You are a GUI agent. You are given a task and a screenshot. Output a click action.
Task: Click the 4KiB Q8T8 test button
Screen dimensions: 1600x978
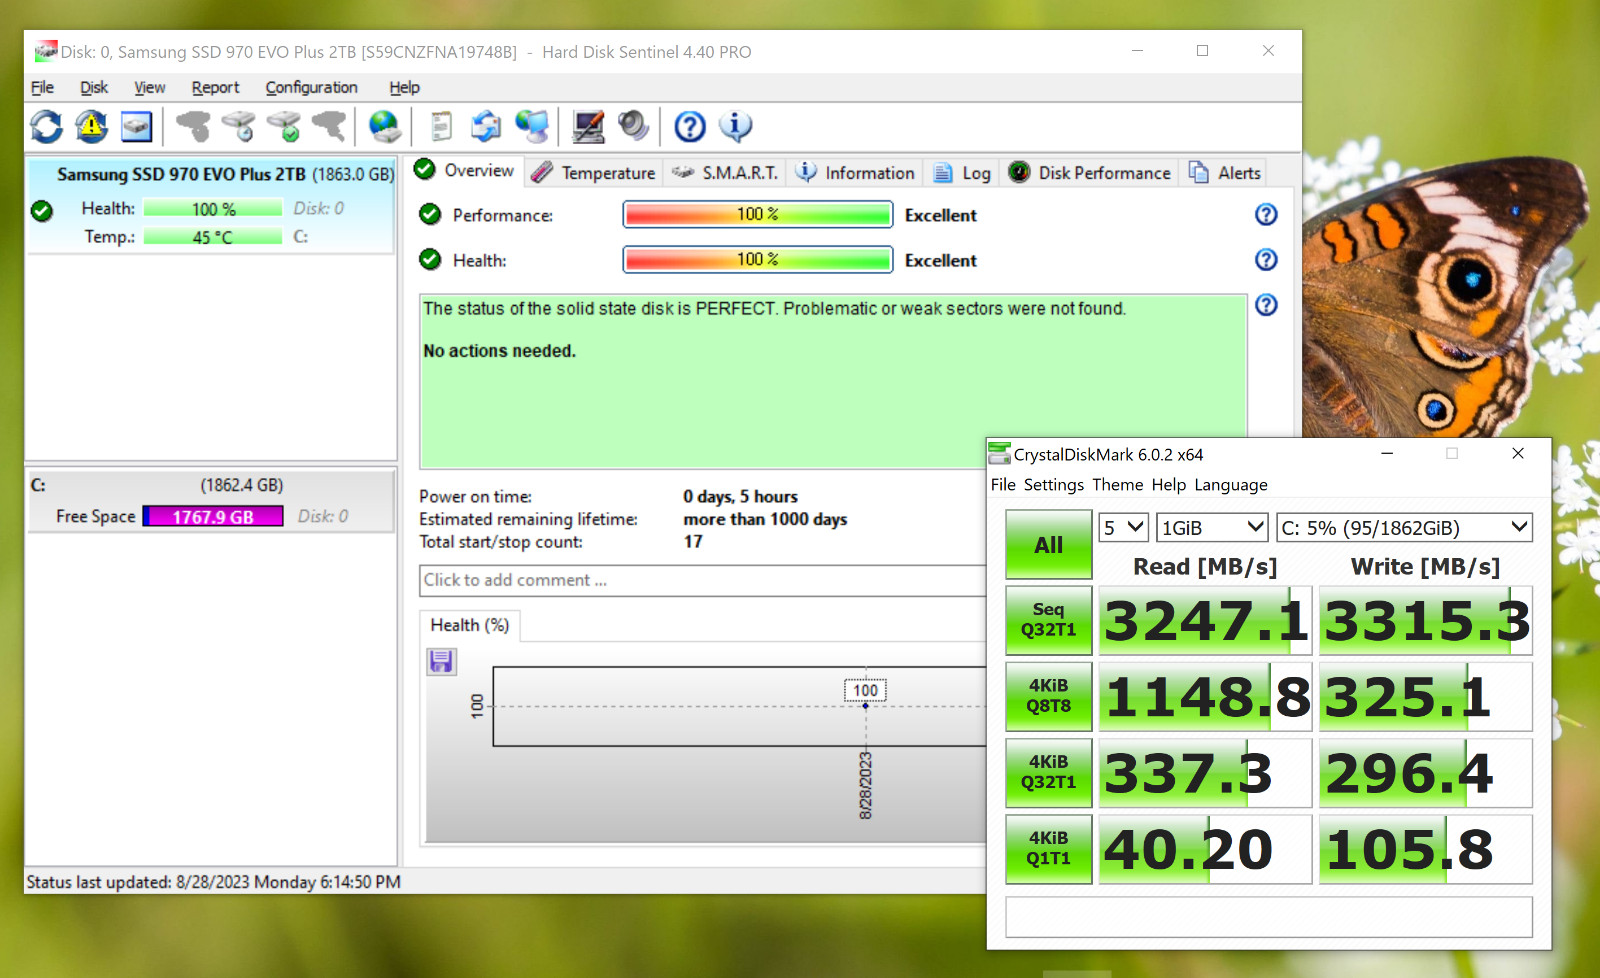coord(1049,696)
